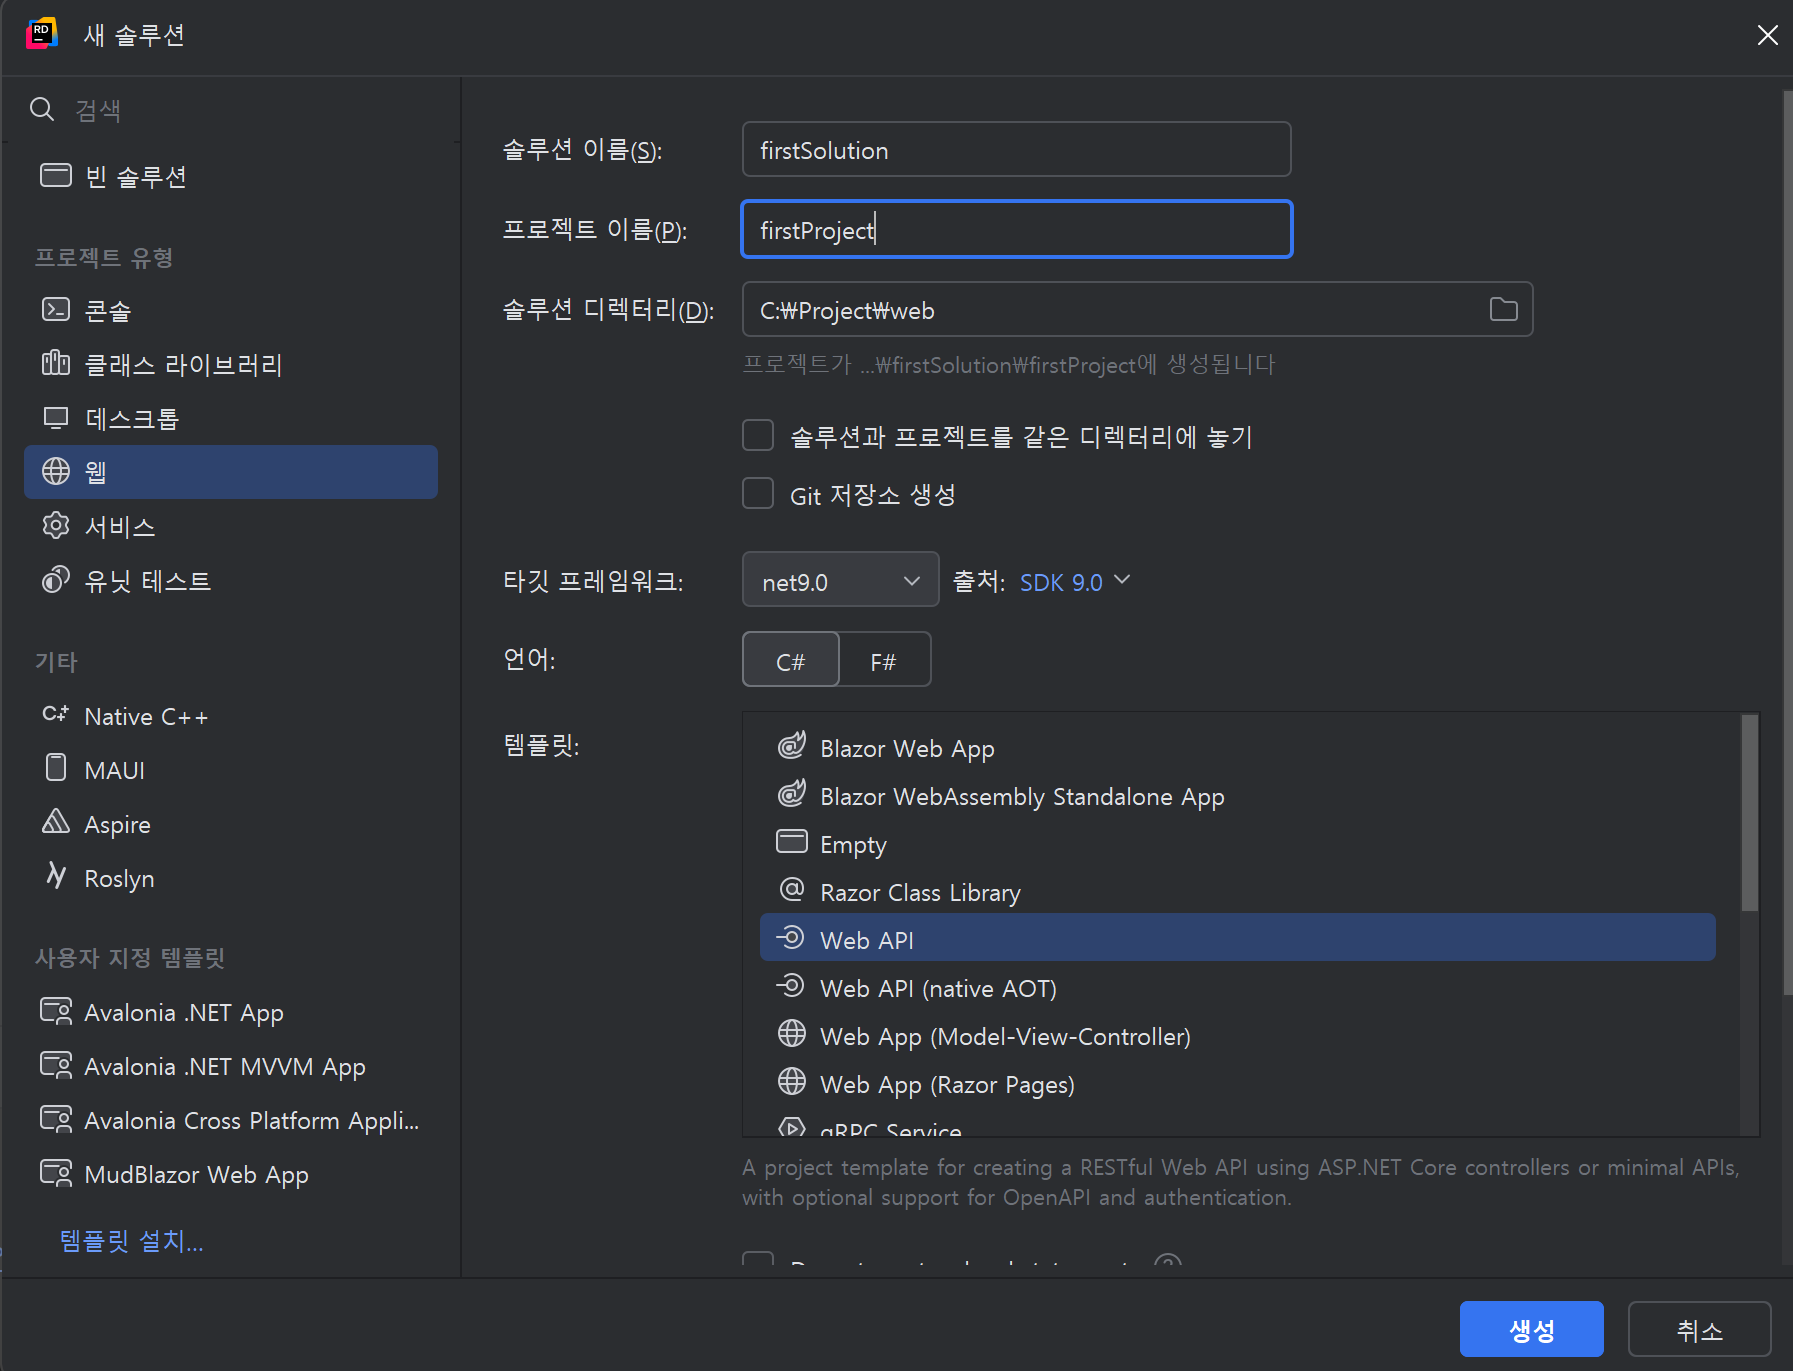
Task: Click the Avalonia .NET MVVM App icon
Action: pos(56,1065)
